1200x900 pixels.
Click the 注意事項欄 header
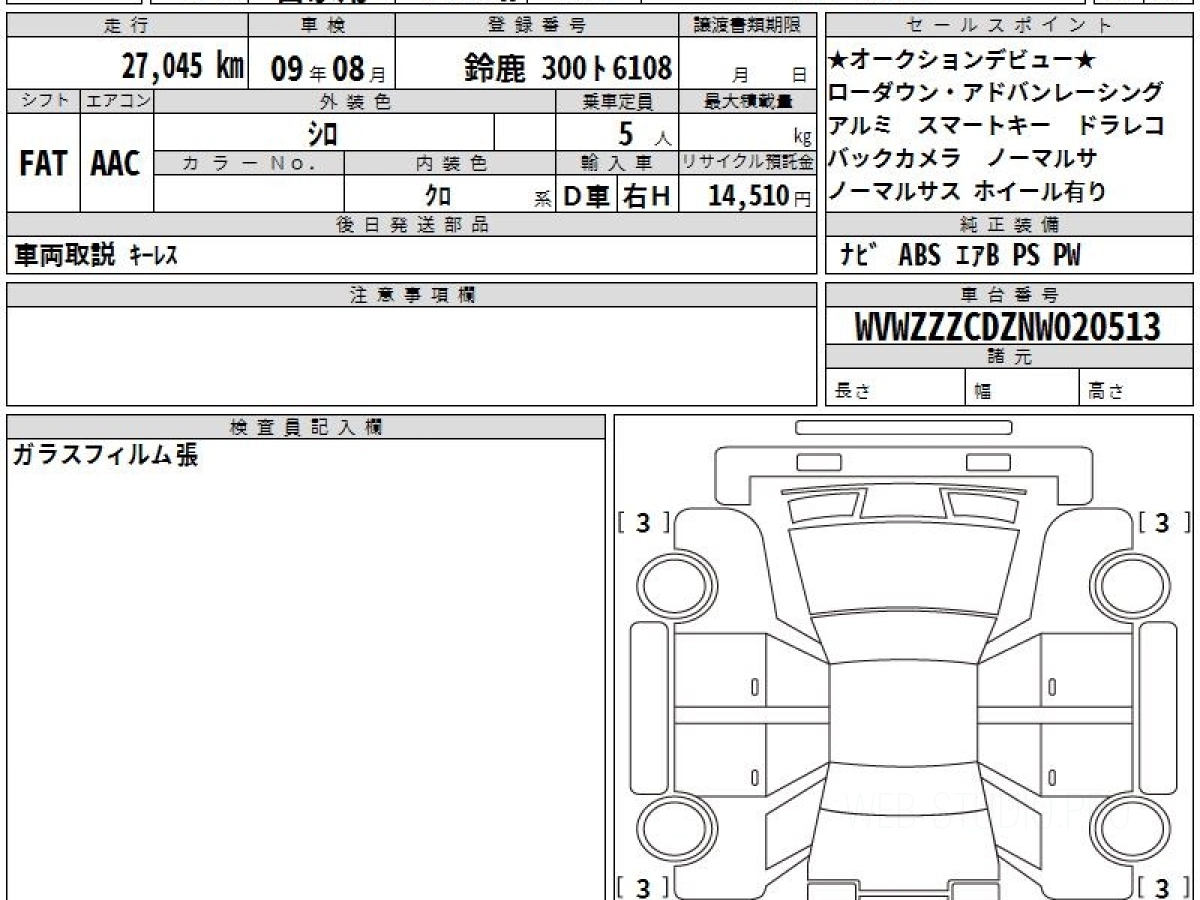[x=412, y=295]
